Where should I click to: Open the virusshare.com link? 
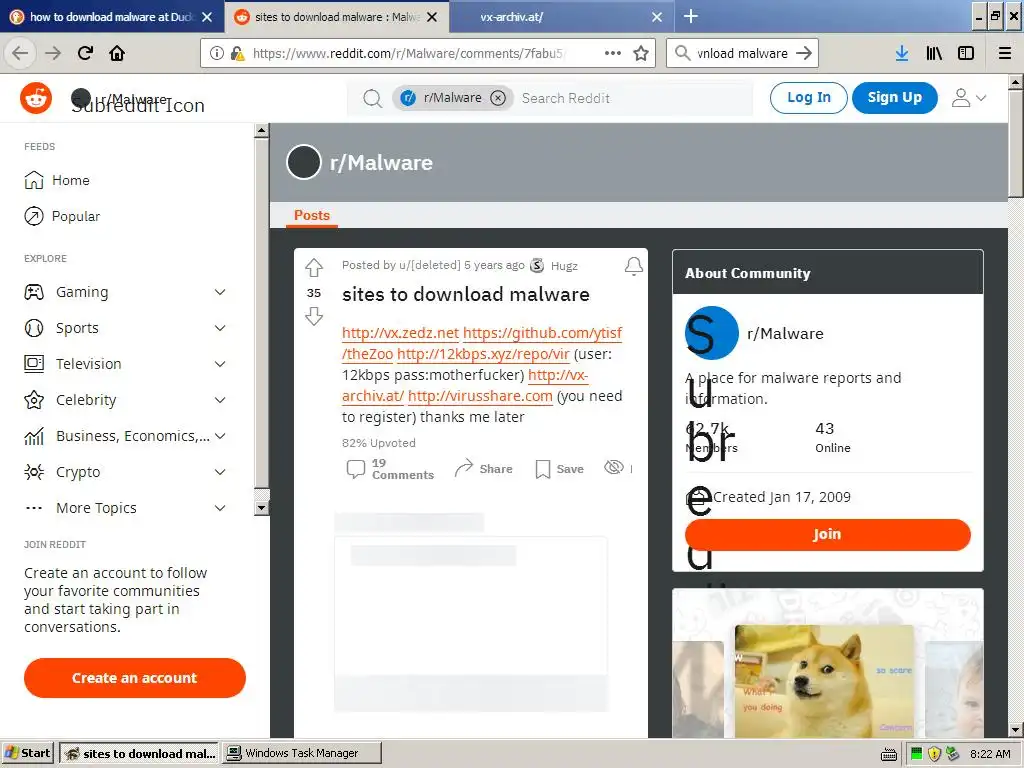480,396
